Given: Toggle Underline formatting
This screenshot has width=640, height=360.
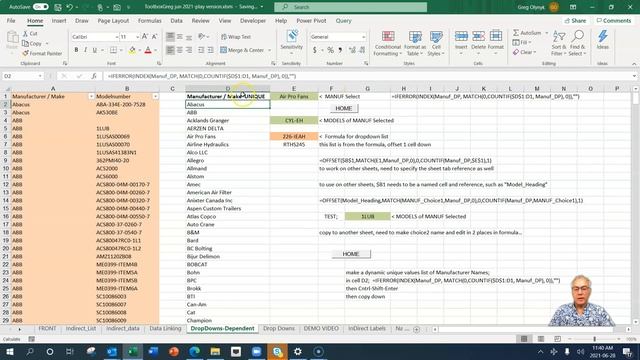Looking at the screenshot, I should point(95,50).
